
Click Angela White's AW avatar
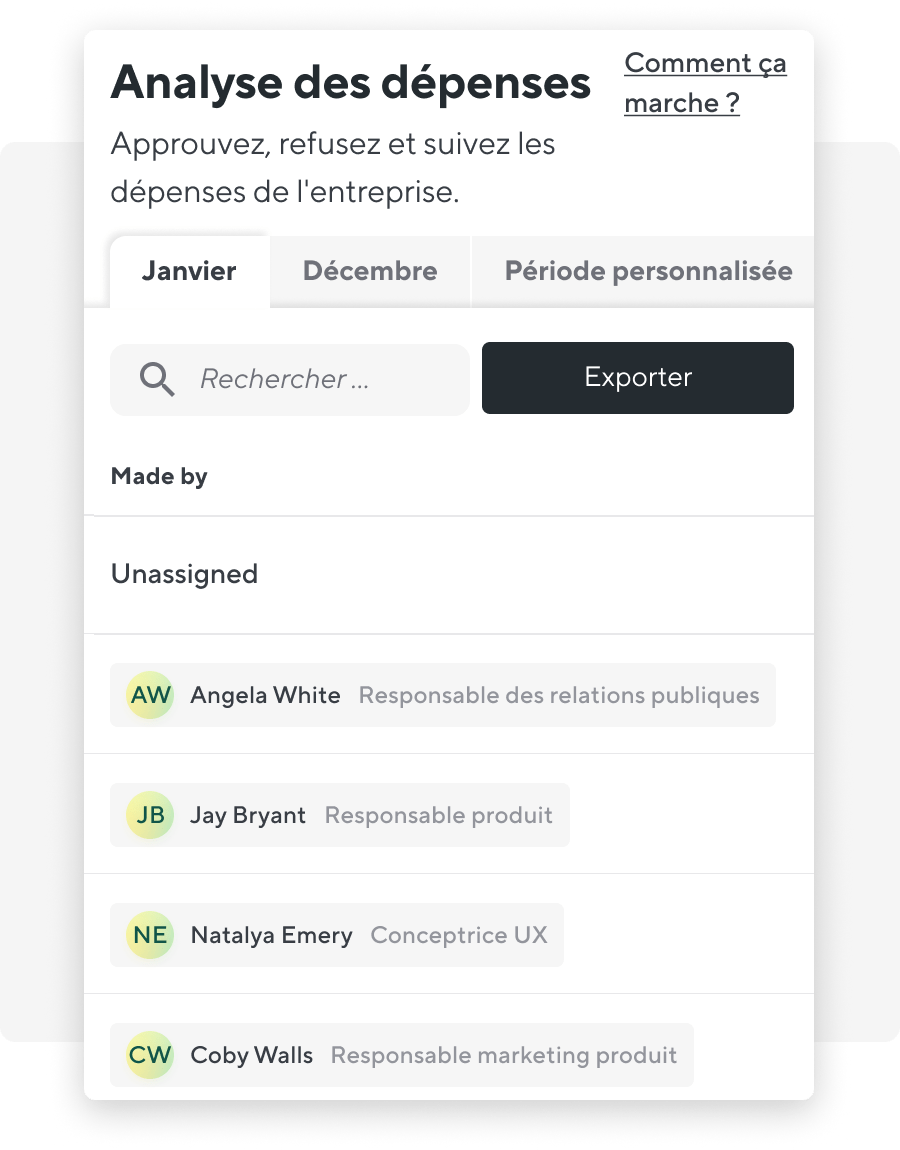click(150, 695)
